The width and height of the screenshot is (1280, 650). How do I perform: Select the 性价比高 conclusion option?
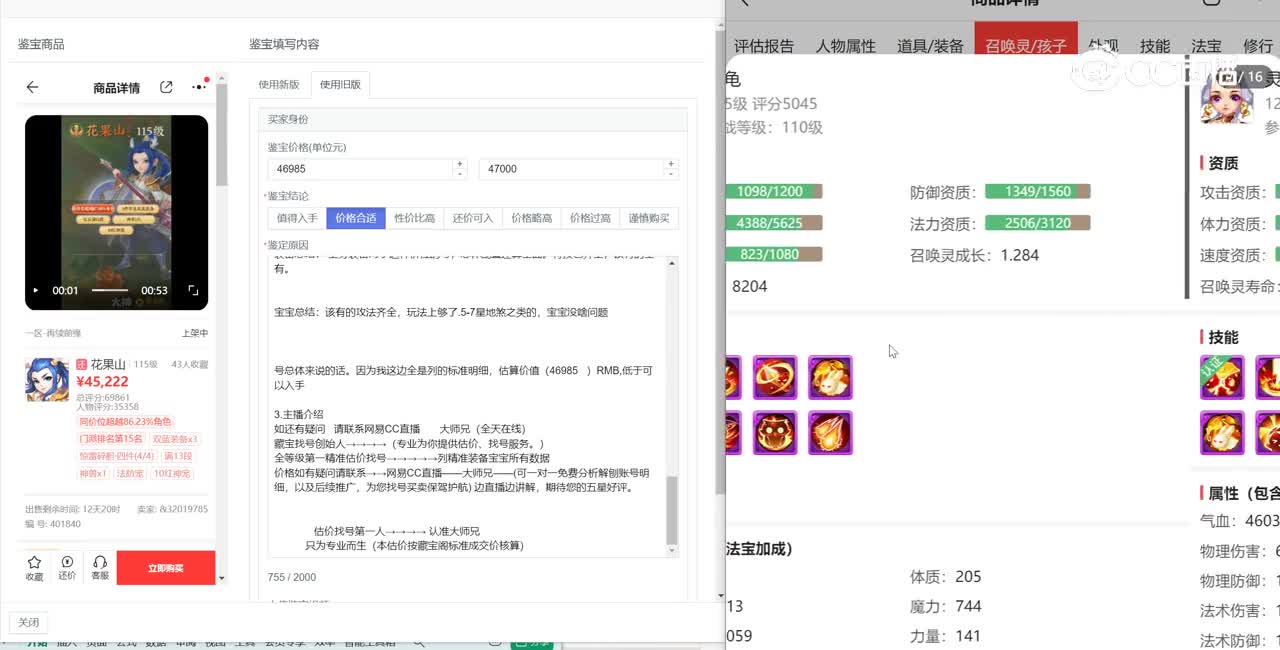click(x=414, y=218)
